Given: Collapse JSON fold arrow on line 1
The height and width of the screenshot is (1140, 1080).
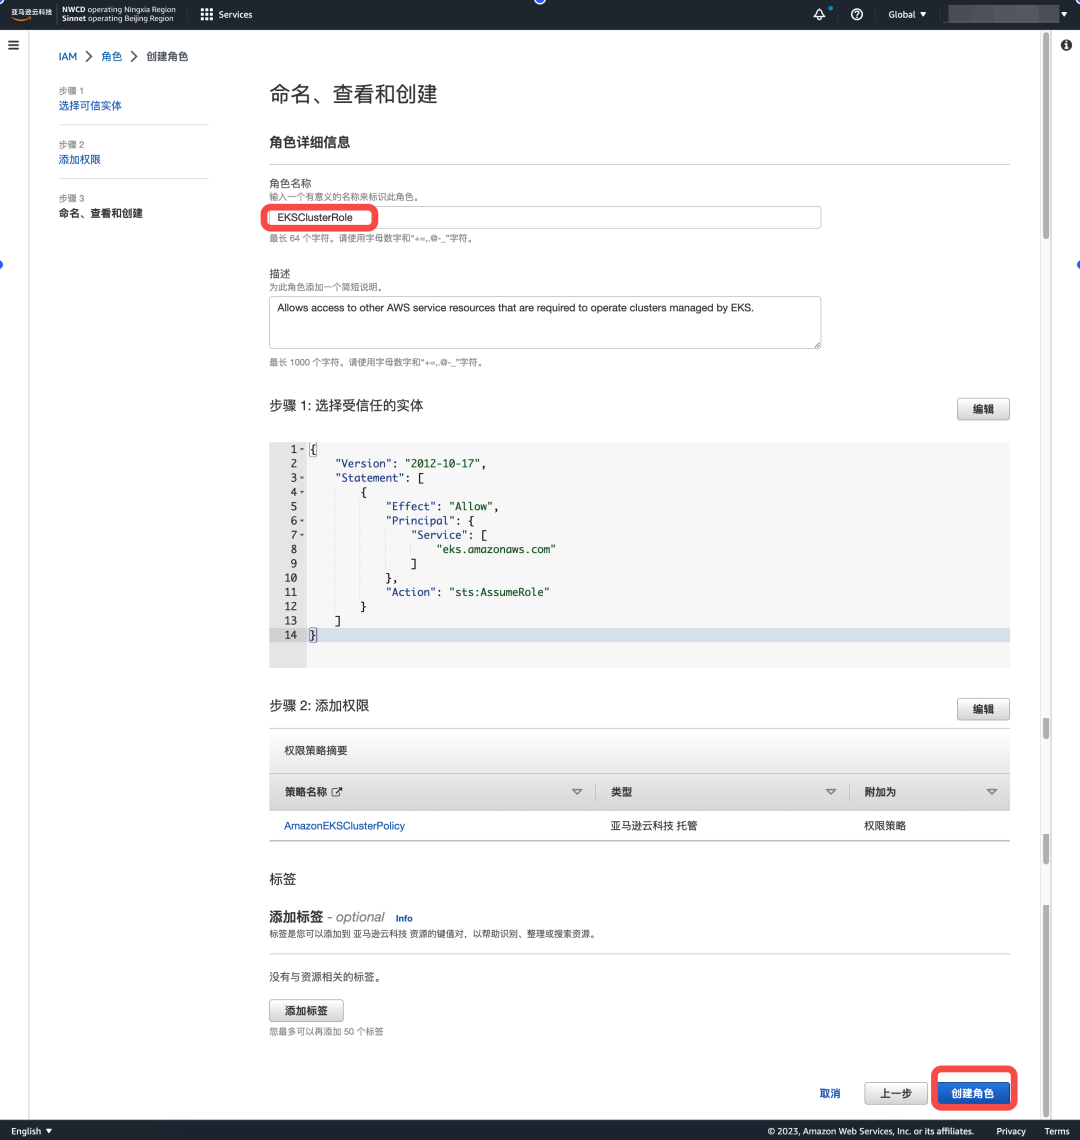Looking at the screenshot, I should point(302,449).
